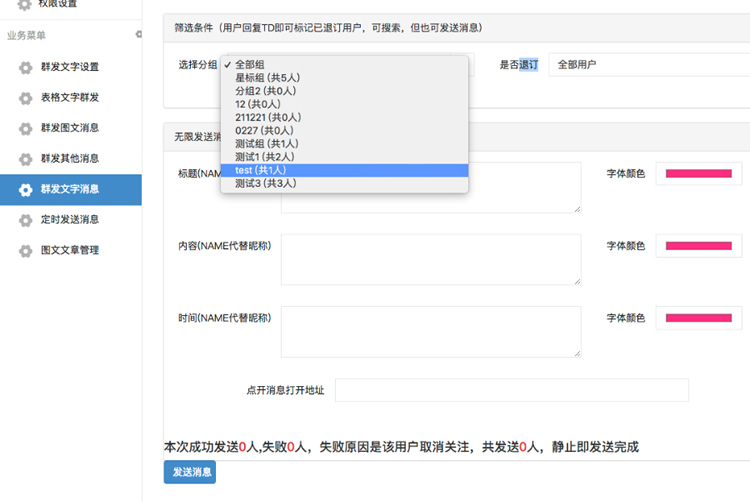The height and width of the screenshot is (502, 750).
Task: Choose 分组2 (共0人) option
Action: coord(344,91)
